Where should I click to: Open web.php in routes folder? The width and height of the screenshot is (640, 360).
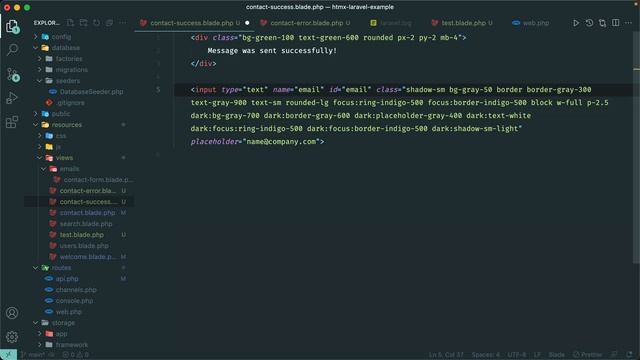pos(69,312)
